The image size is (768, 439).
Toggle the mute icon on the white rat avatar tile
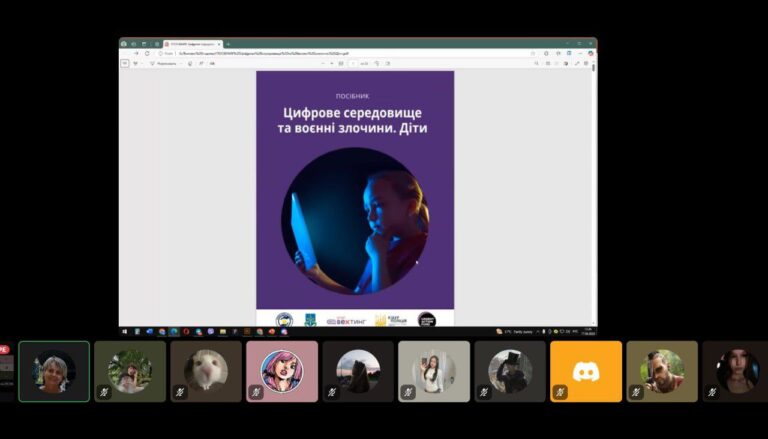[181, 393]
